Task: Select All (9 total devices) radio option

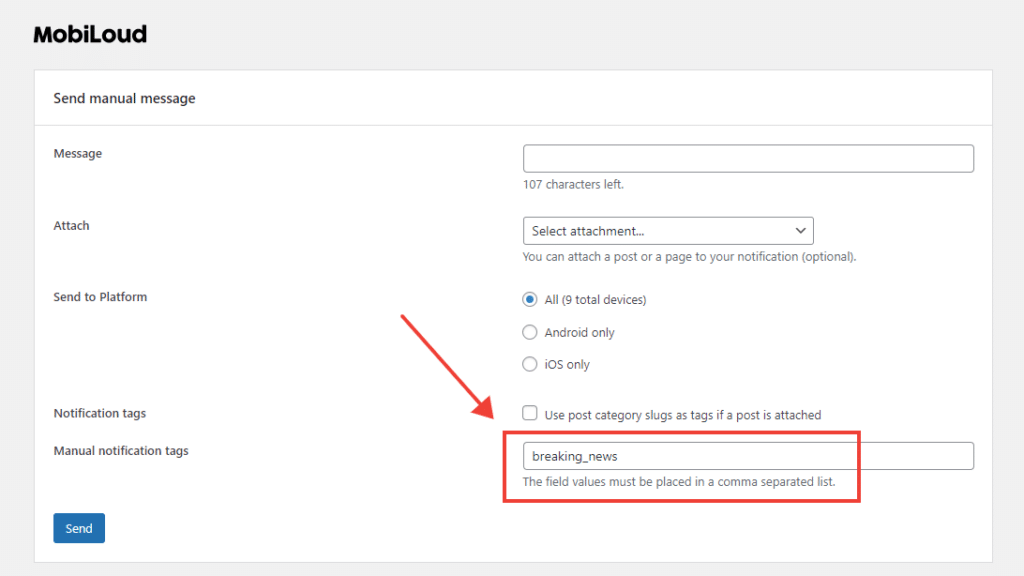Action: (530, 300)
